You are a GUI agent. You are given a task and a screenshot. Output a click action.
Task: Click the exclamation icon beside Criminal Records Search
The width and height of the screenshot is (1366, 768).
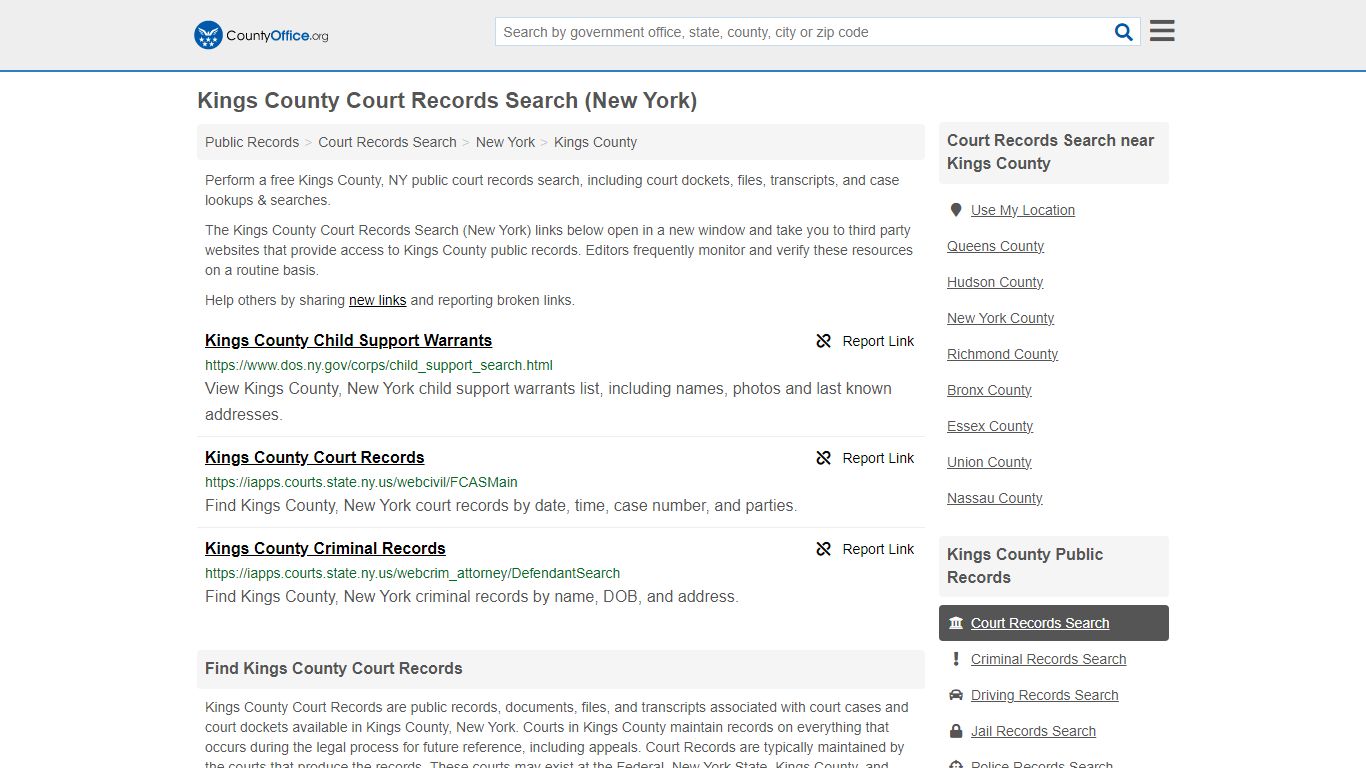pos(956,659)
